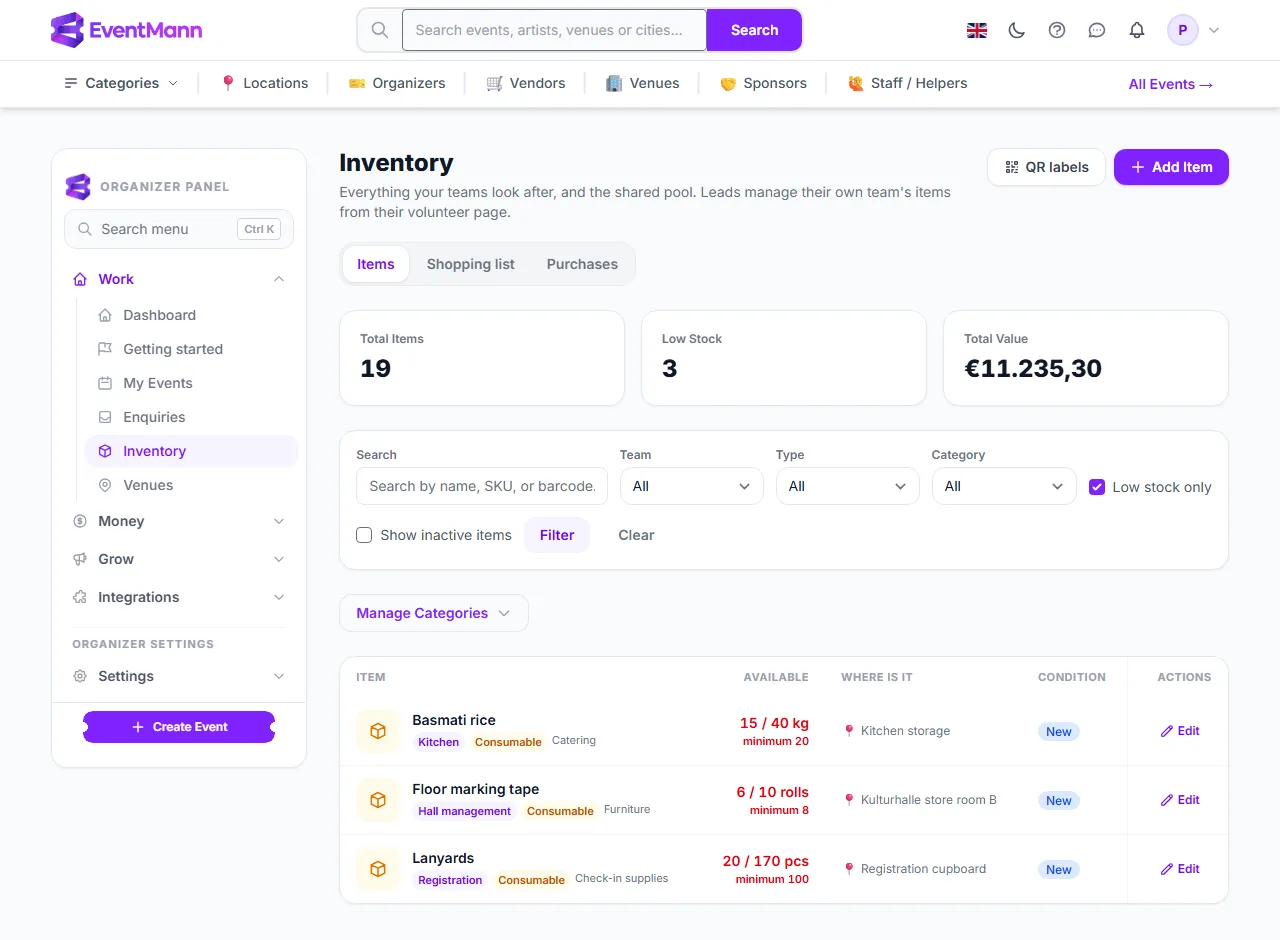Open the Type filter dropdown
Image resolution: width=1280 pixels, height=940 pixels.
point(848,486)
